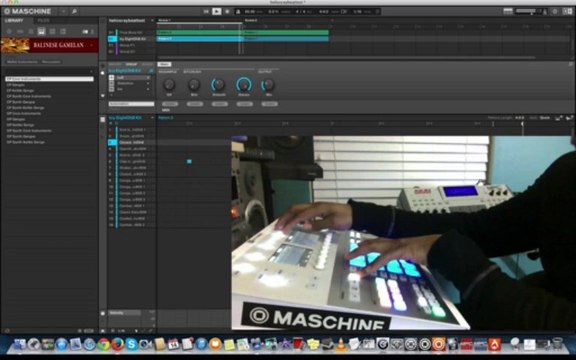The width and height of the screenshot is (576, 360).
Task: Click the arranger horizontal scrollbar
Action: click(346, 58)
